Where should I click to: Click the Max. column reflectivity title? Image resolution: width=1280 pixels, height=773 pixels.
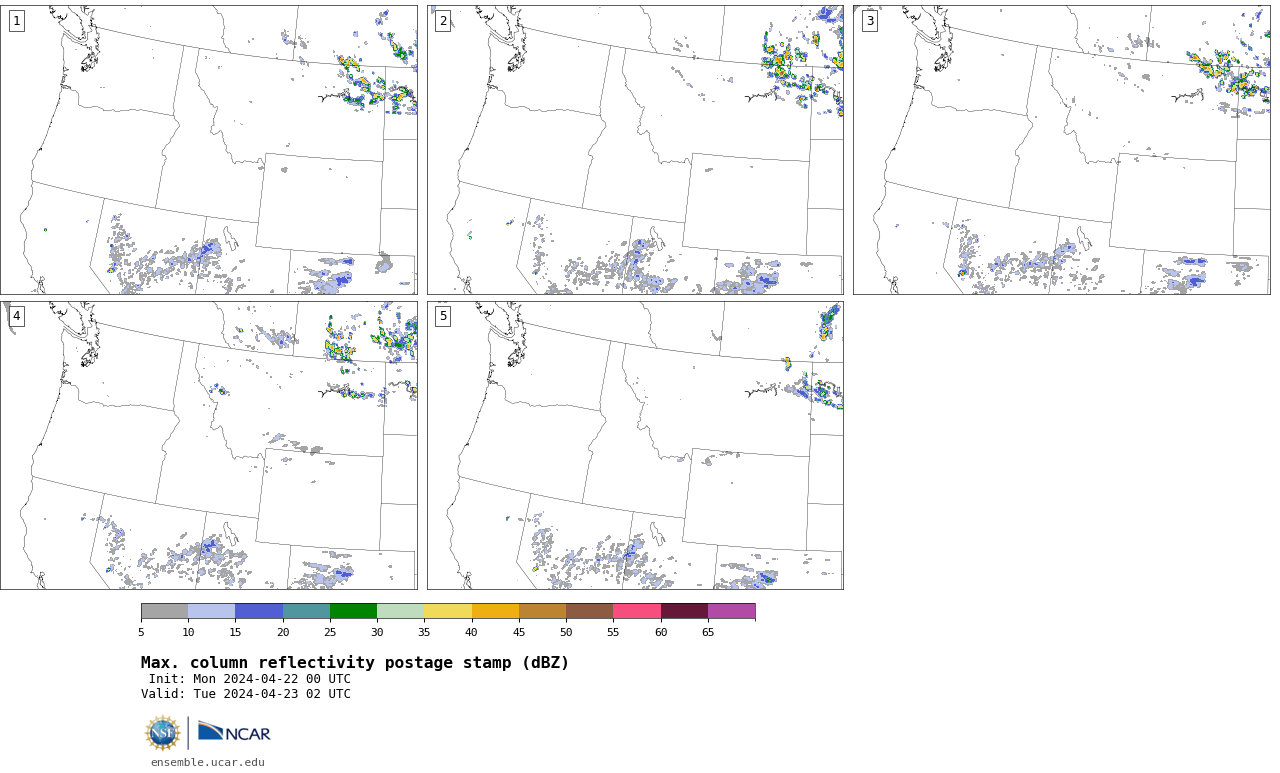[355, 663]
